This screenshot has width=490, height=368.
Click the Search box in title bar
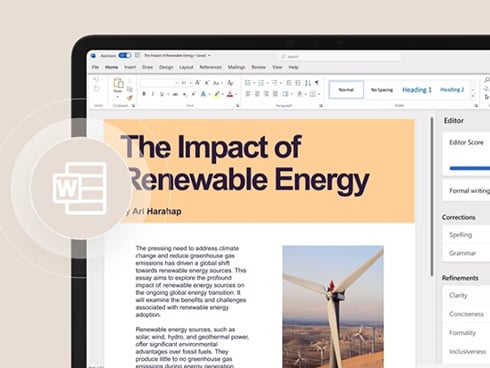coord(340,57)
